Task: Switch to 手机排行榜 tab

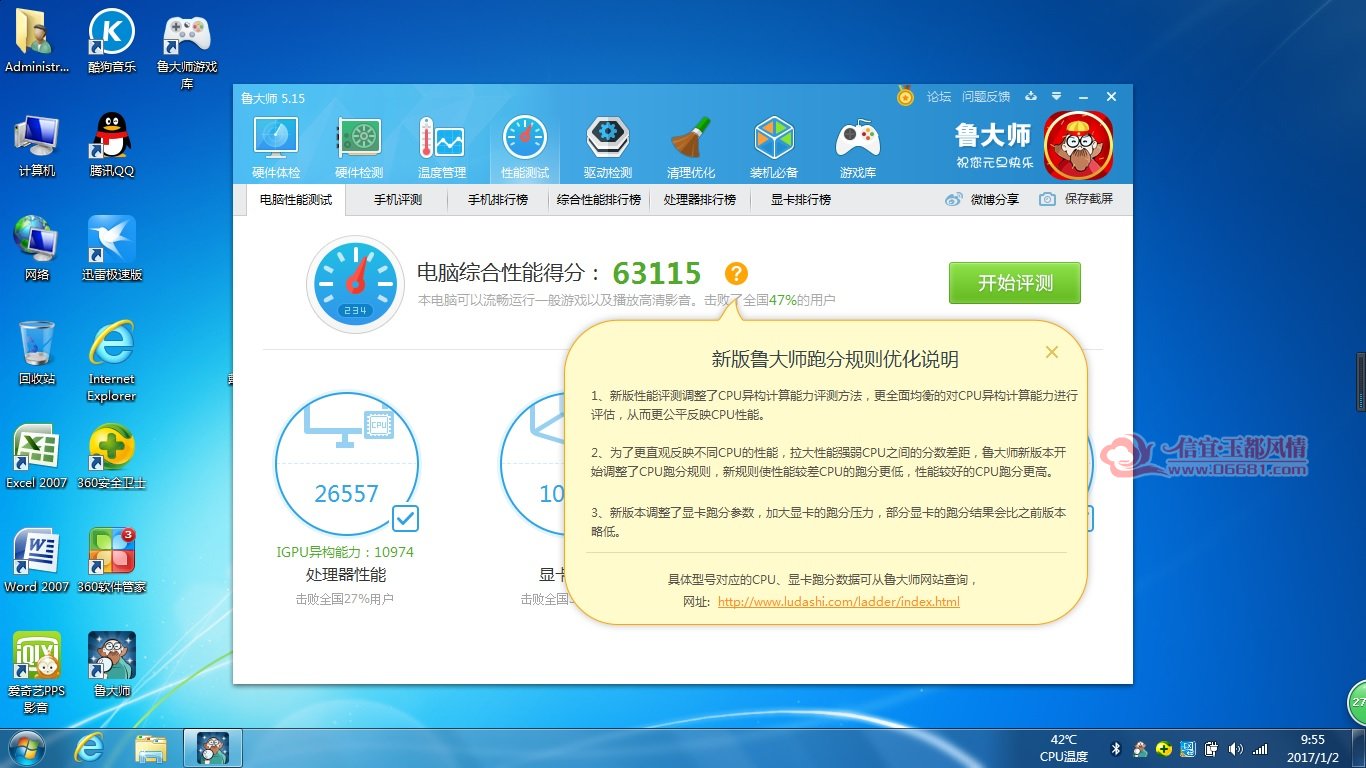Action: [498, 200]
